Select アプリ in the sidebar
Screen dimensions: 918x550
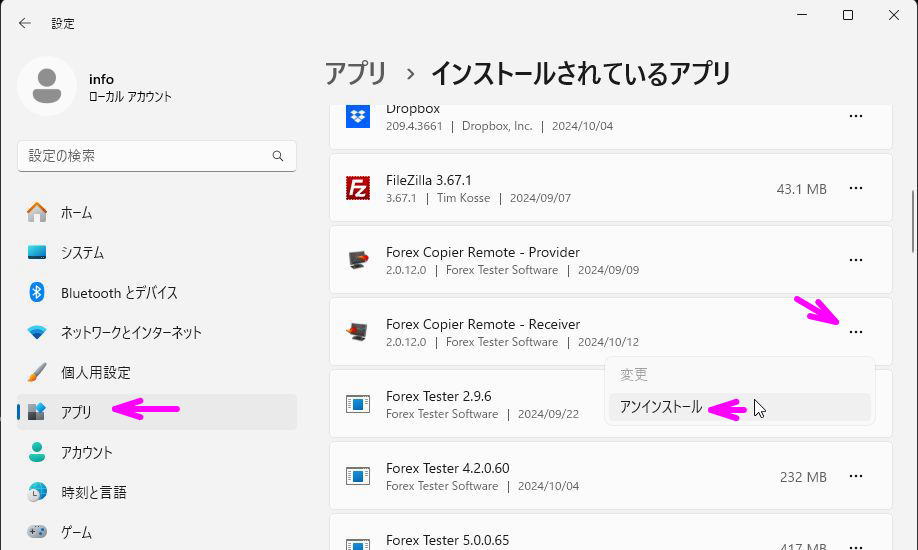coord(157,412)
